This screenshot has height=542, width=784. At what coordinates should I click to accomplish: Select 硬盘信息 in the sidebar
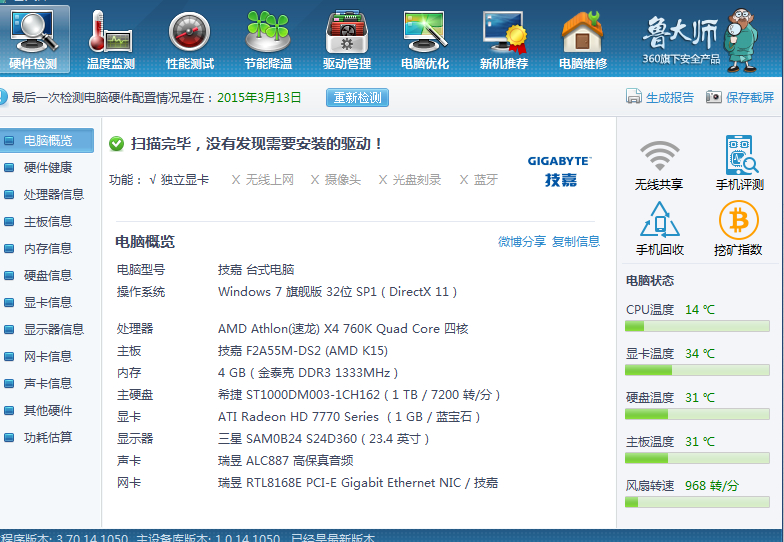coord(47,276)
